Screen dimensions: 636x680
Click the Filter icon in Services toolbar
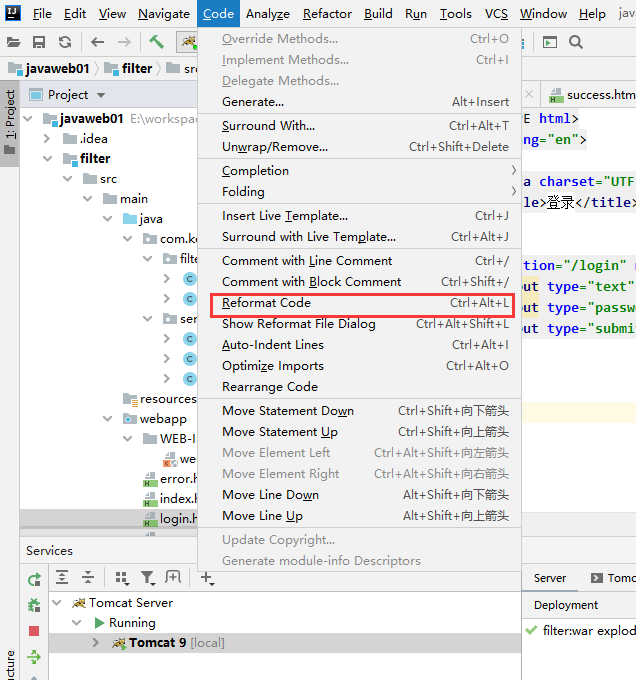click(x=148, y=578)
